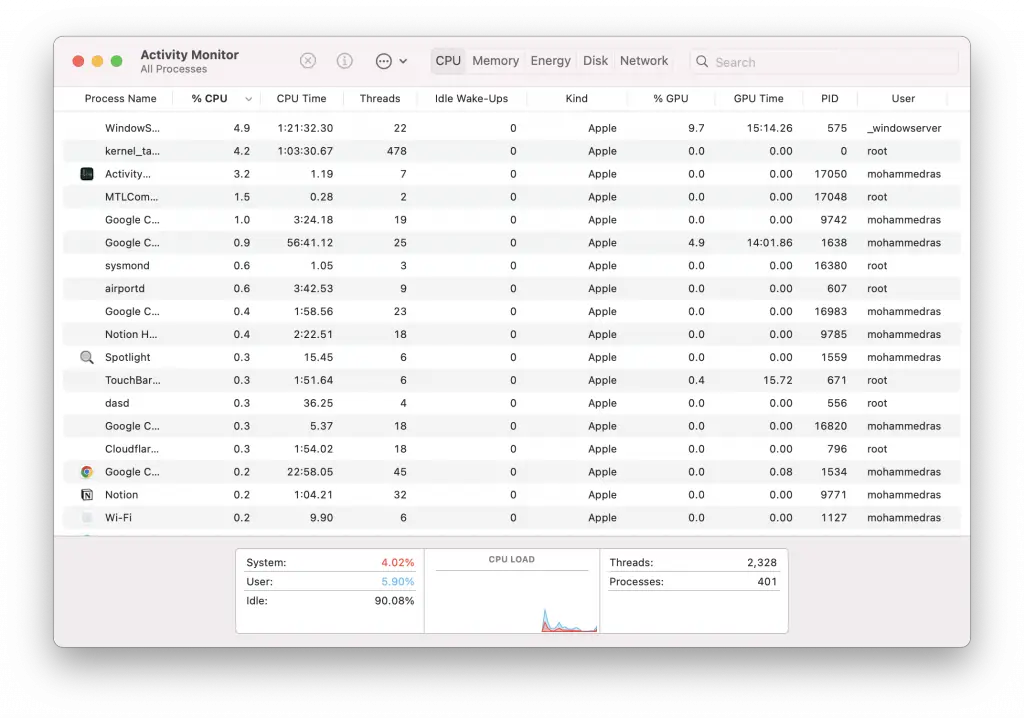This screenshot has height=718, width=1024.
Task: Select the sysmond process row
Action: coord(511,265)
